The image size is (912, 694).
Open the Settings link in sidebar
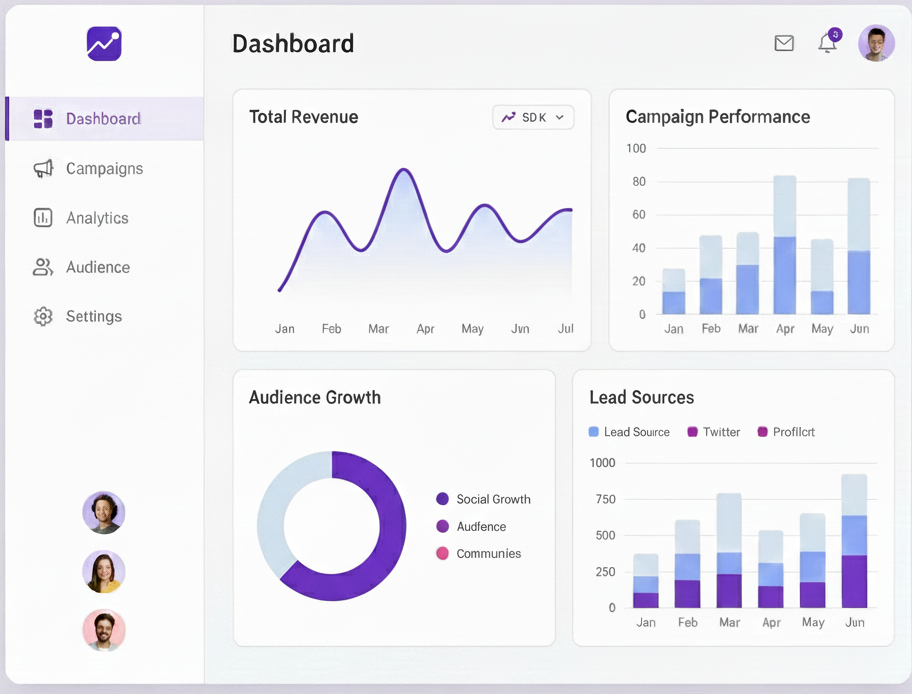[94, 316]
